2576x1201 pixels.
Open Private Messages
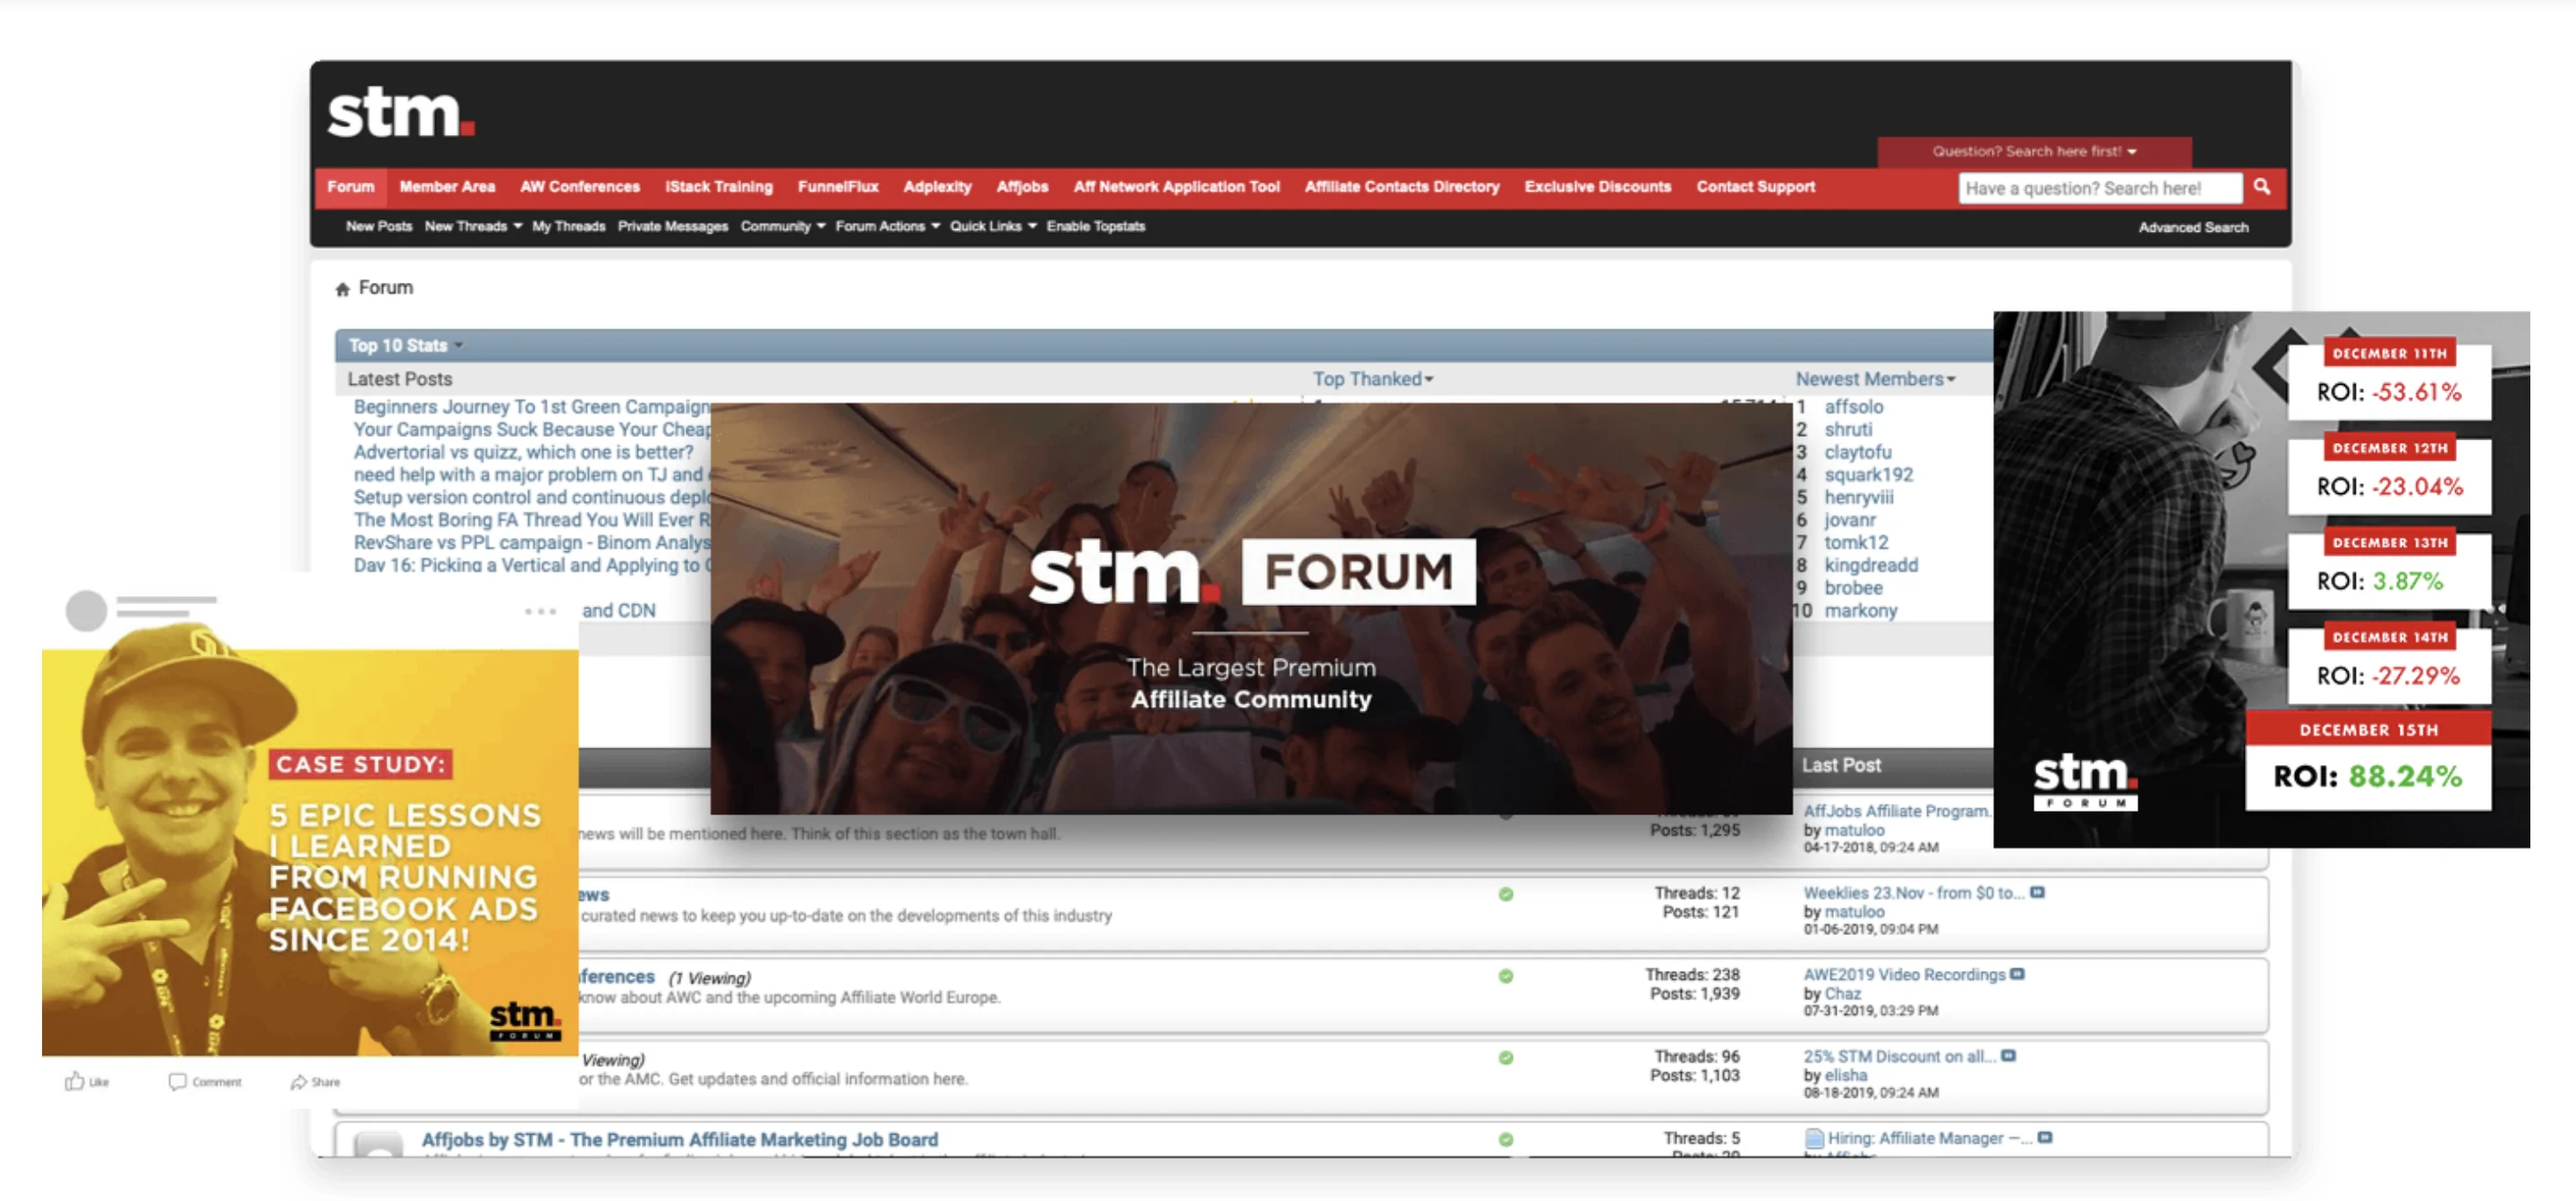[672, 227]
